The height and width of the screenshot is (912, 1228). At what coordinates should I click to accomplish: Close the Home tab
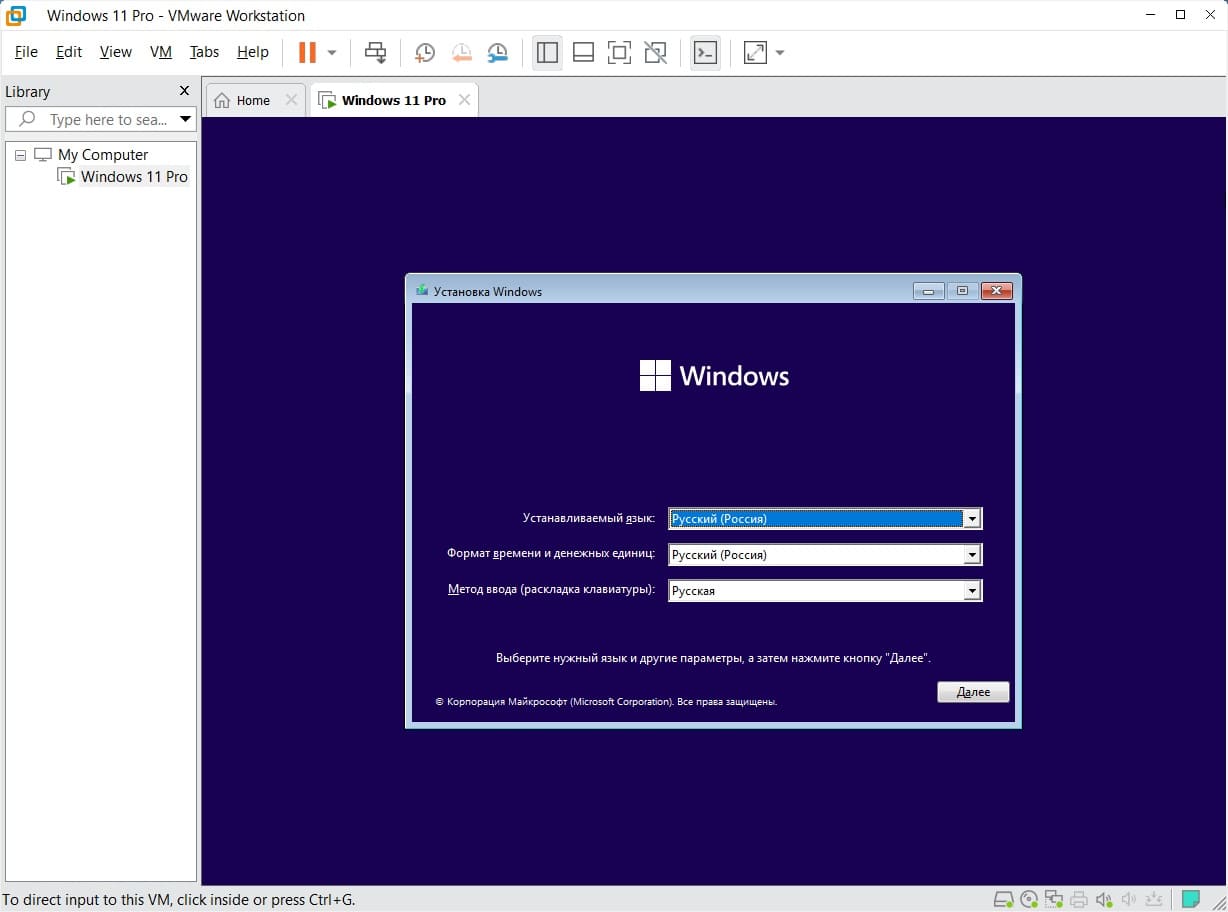291,100
